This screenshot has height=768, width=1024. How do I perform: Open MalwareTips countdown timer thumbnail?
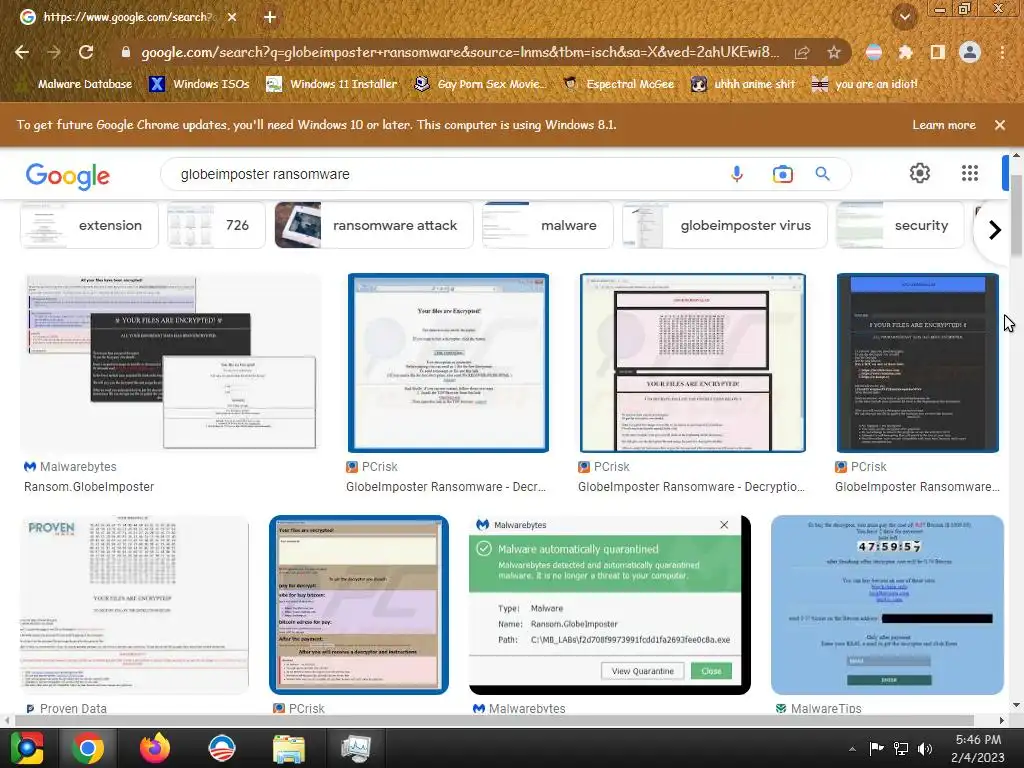(x=887, y=605)
